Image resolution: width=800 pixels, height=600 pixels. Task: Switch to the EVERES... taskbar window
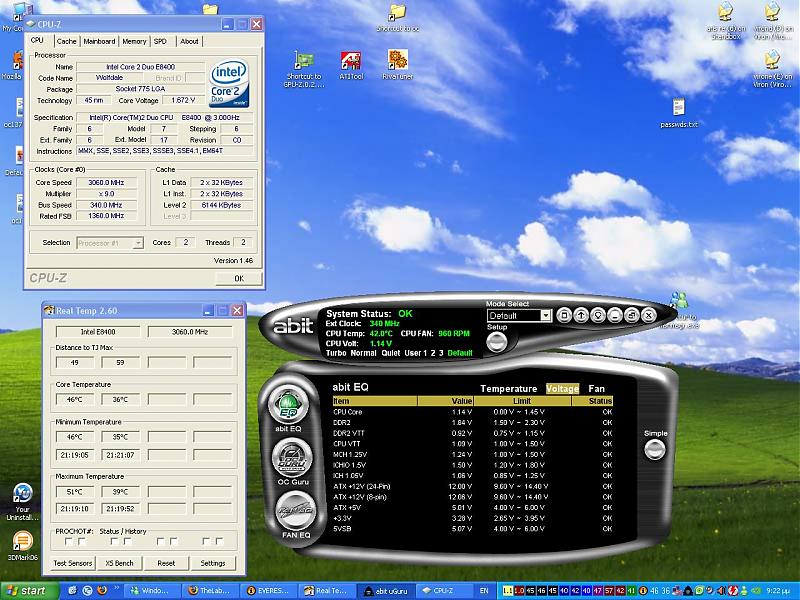[x=268, y=591]
